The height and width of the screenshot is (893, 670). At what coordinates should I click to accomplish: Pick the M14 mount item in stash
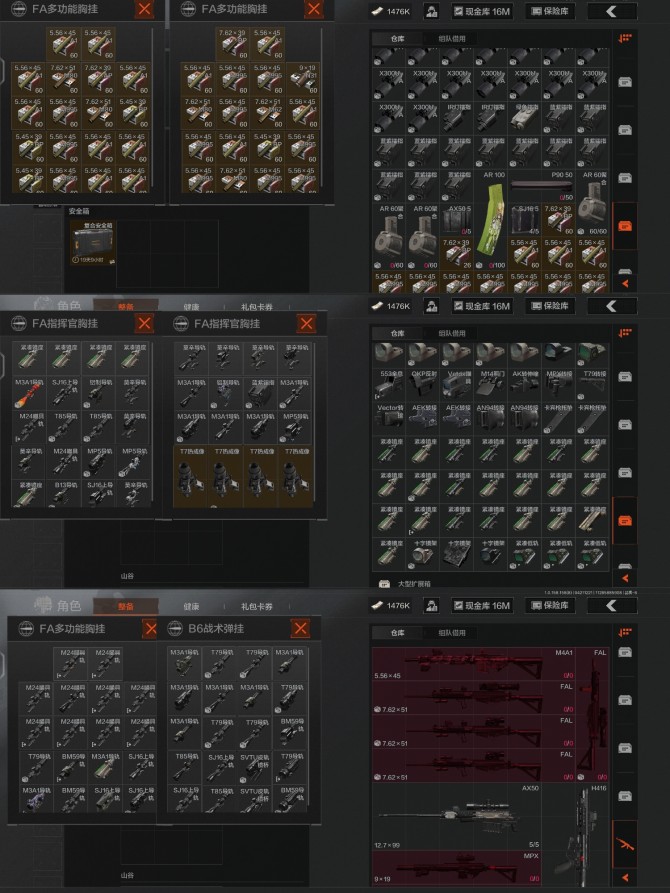(x=492, y=384)
